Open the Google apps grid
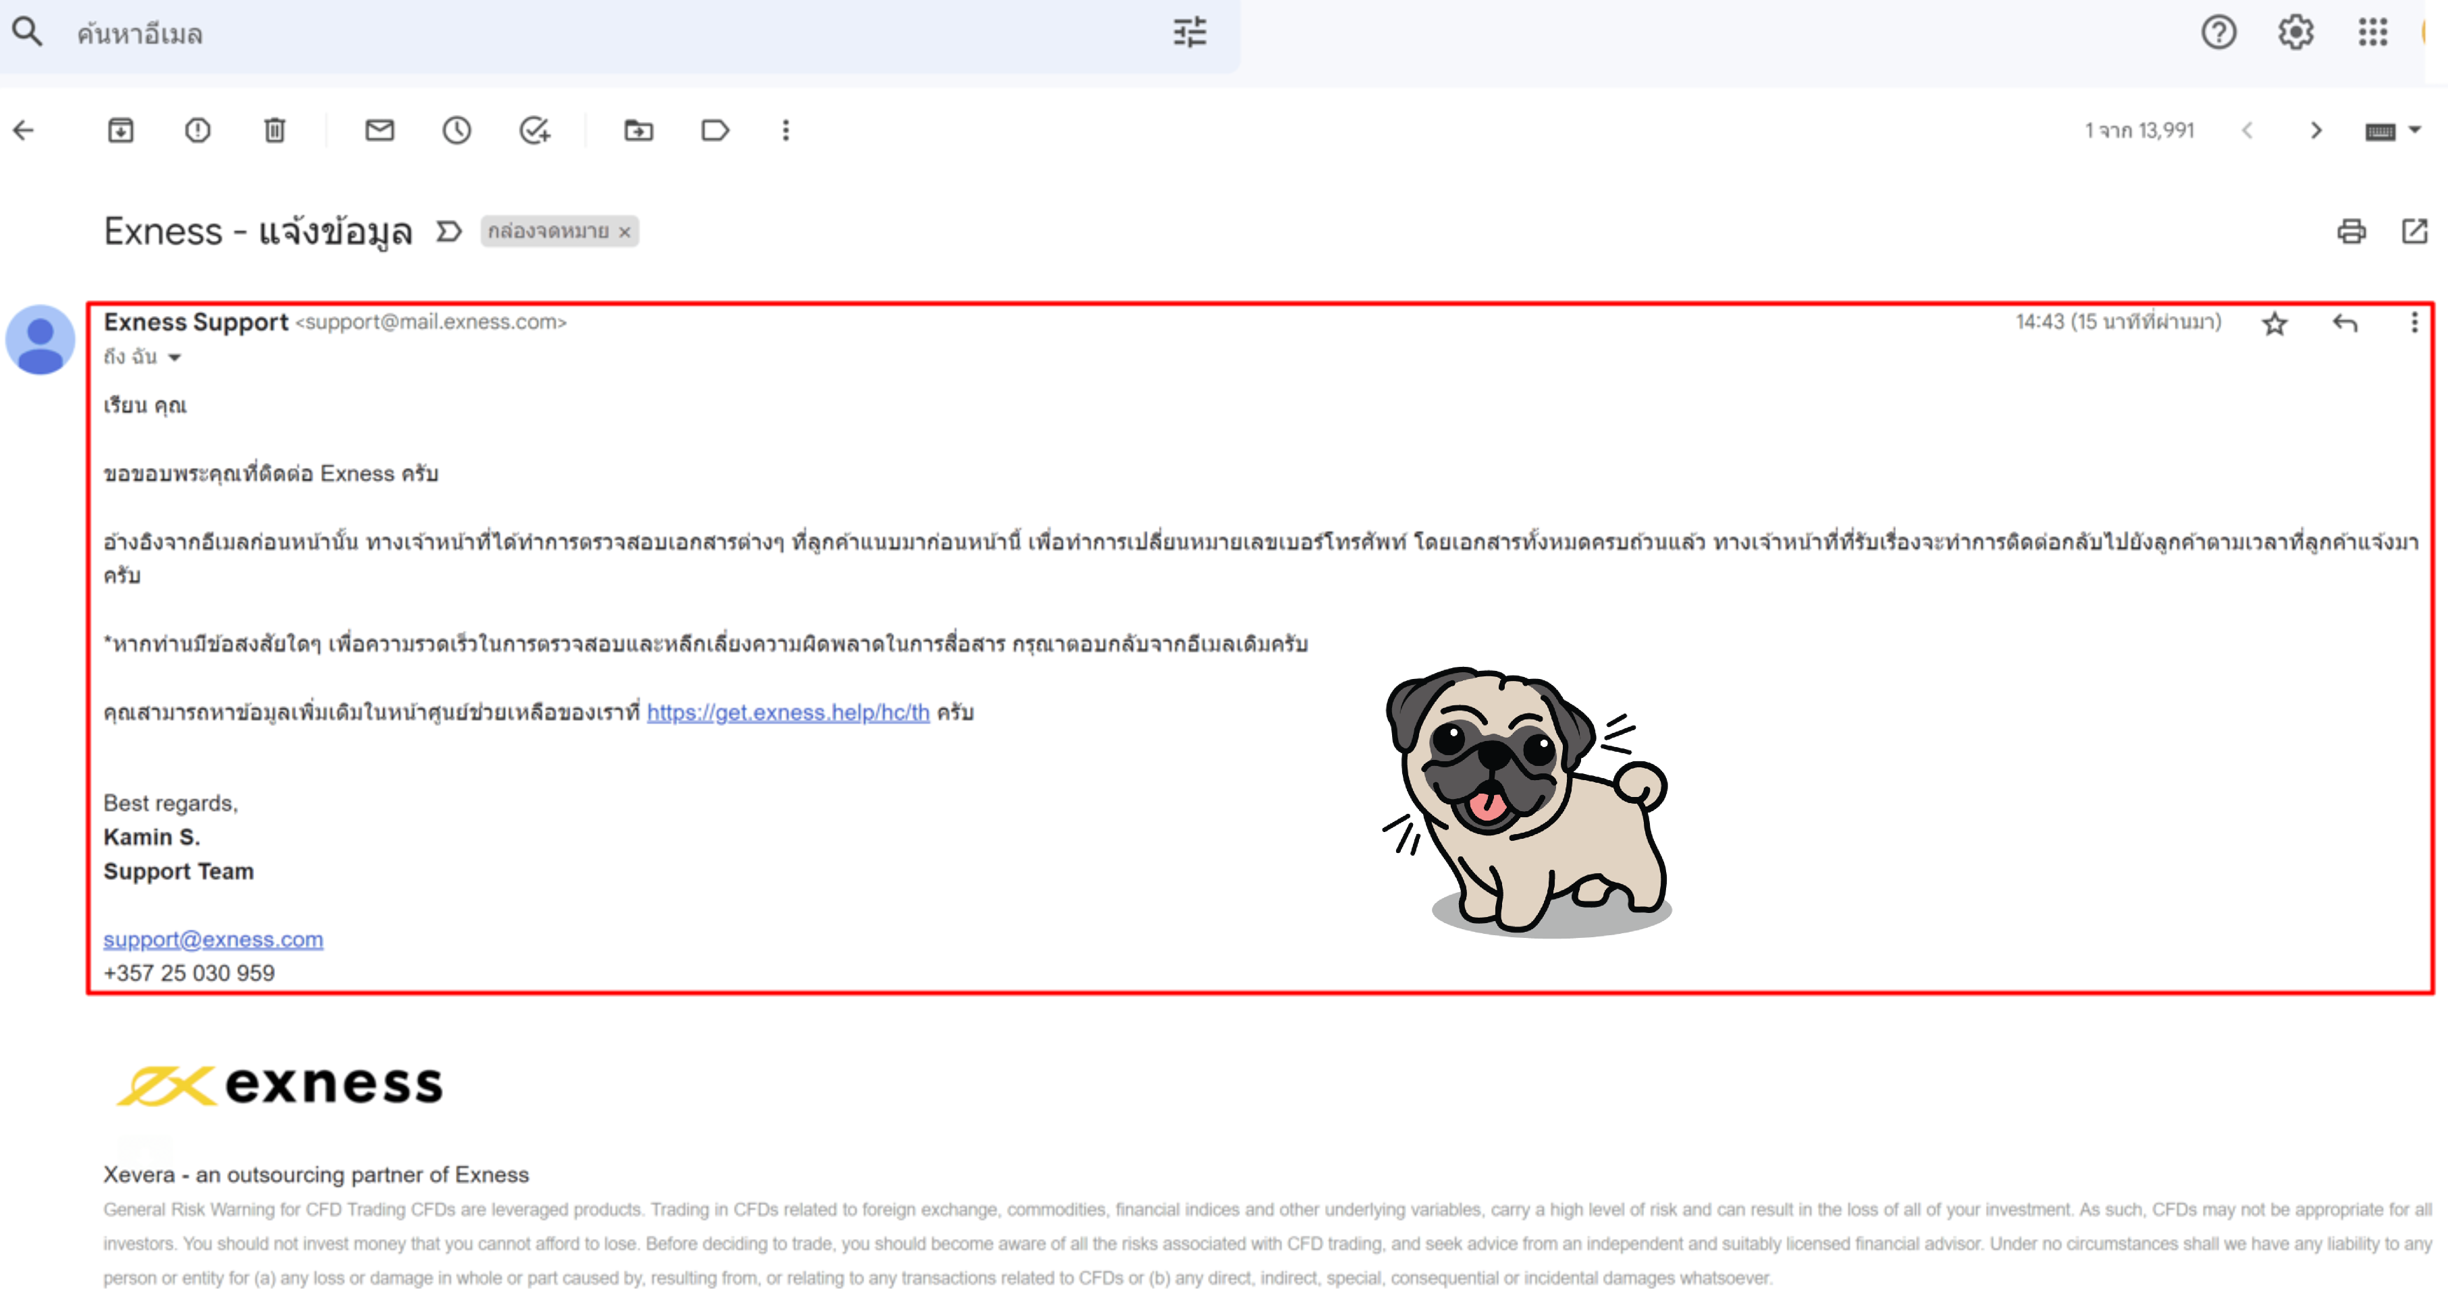This screenshot has width=2448, height=1299. [x=2372, y=32]
